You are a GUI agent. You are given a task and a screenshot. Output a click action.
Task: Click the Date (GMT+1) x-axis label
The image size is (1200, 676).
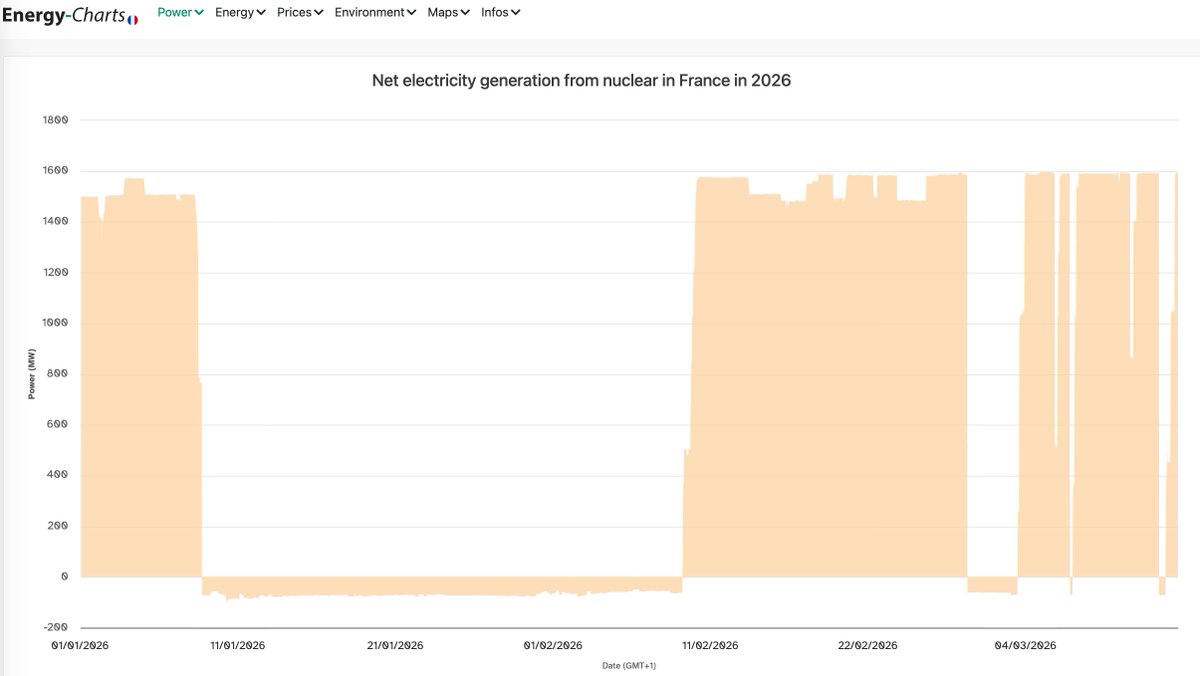tap(628, 665)
